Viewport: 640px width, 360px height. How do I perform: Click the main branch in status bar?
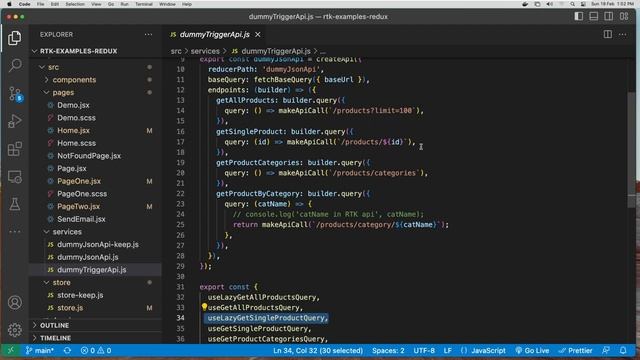(x=40, y=351)
